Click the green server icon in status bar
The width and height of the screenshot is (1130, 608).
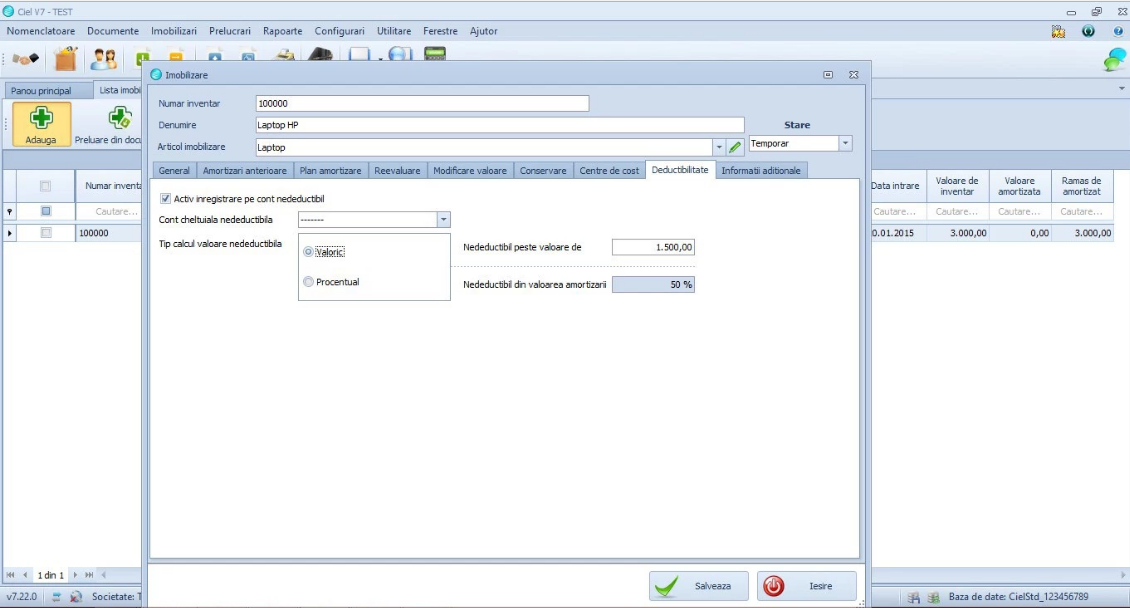point(933,597)
